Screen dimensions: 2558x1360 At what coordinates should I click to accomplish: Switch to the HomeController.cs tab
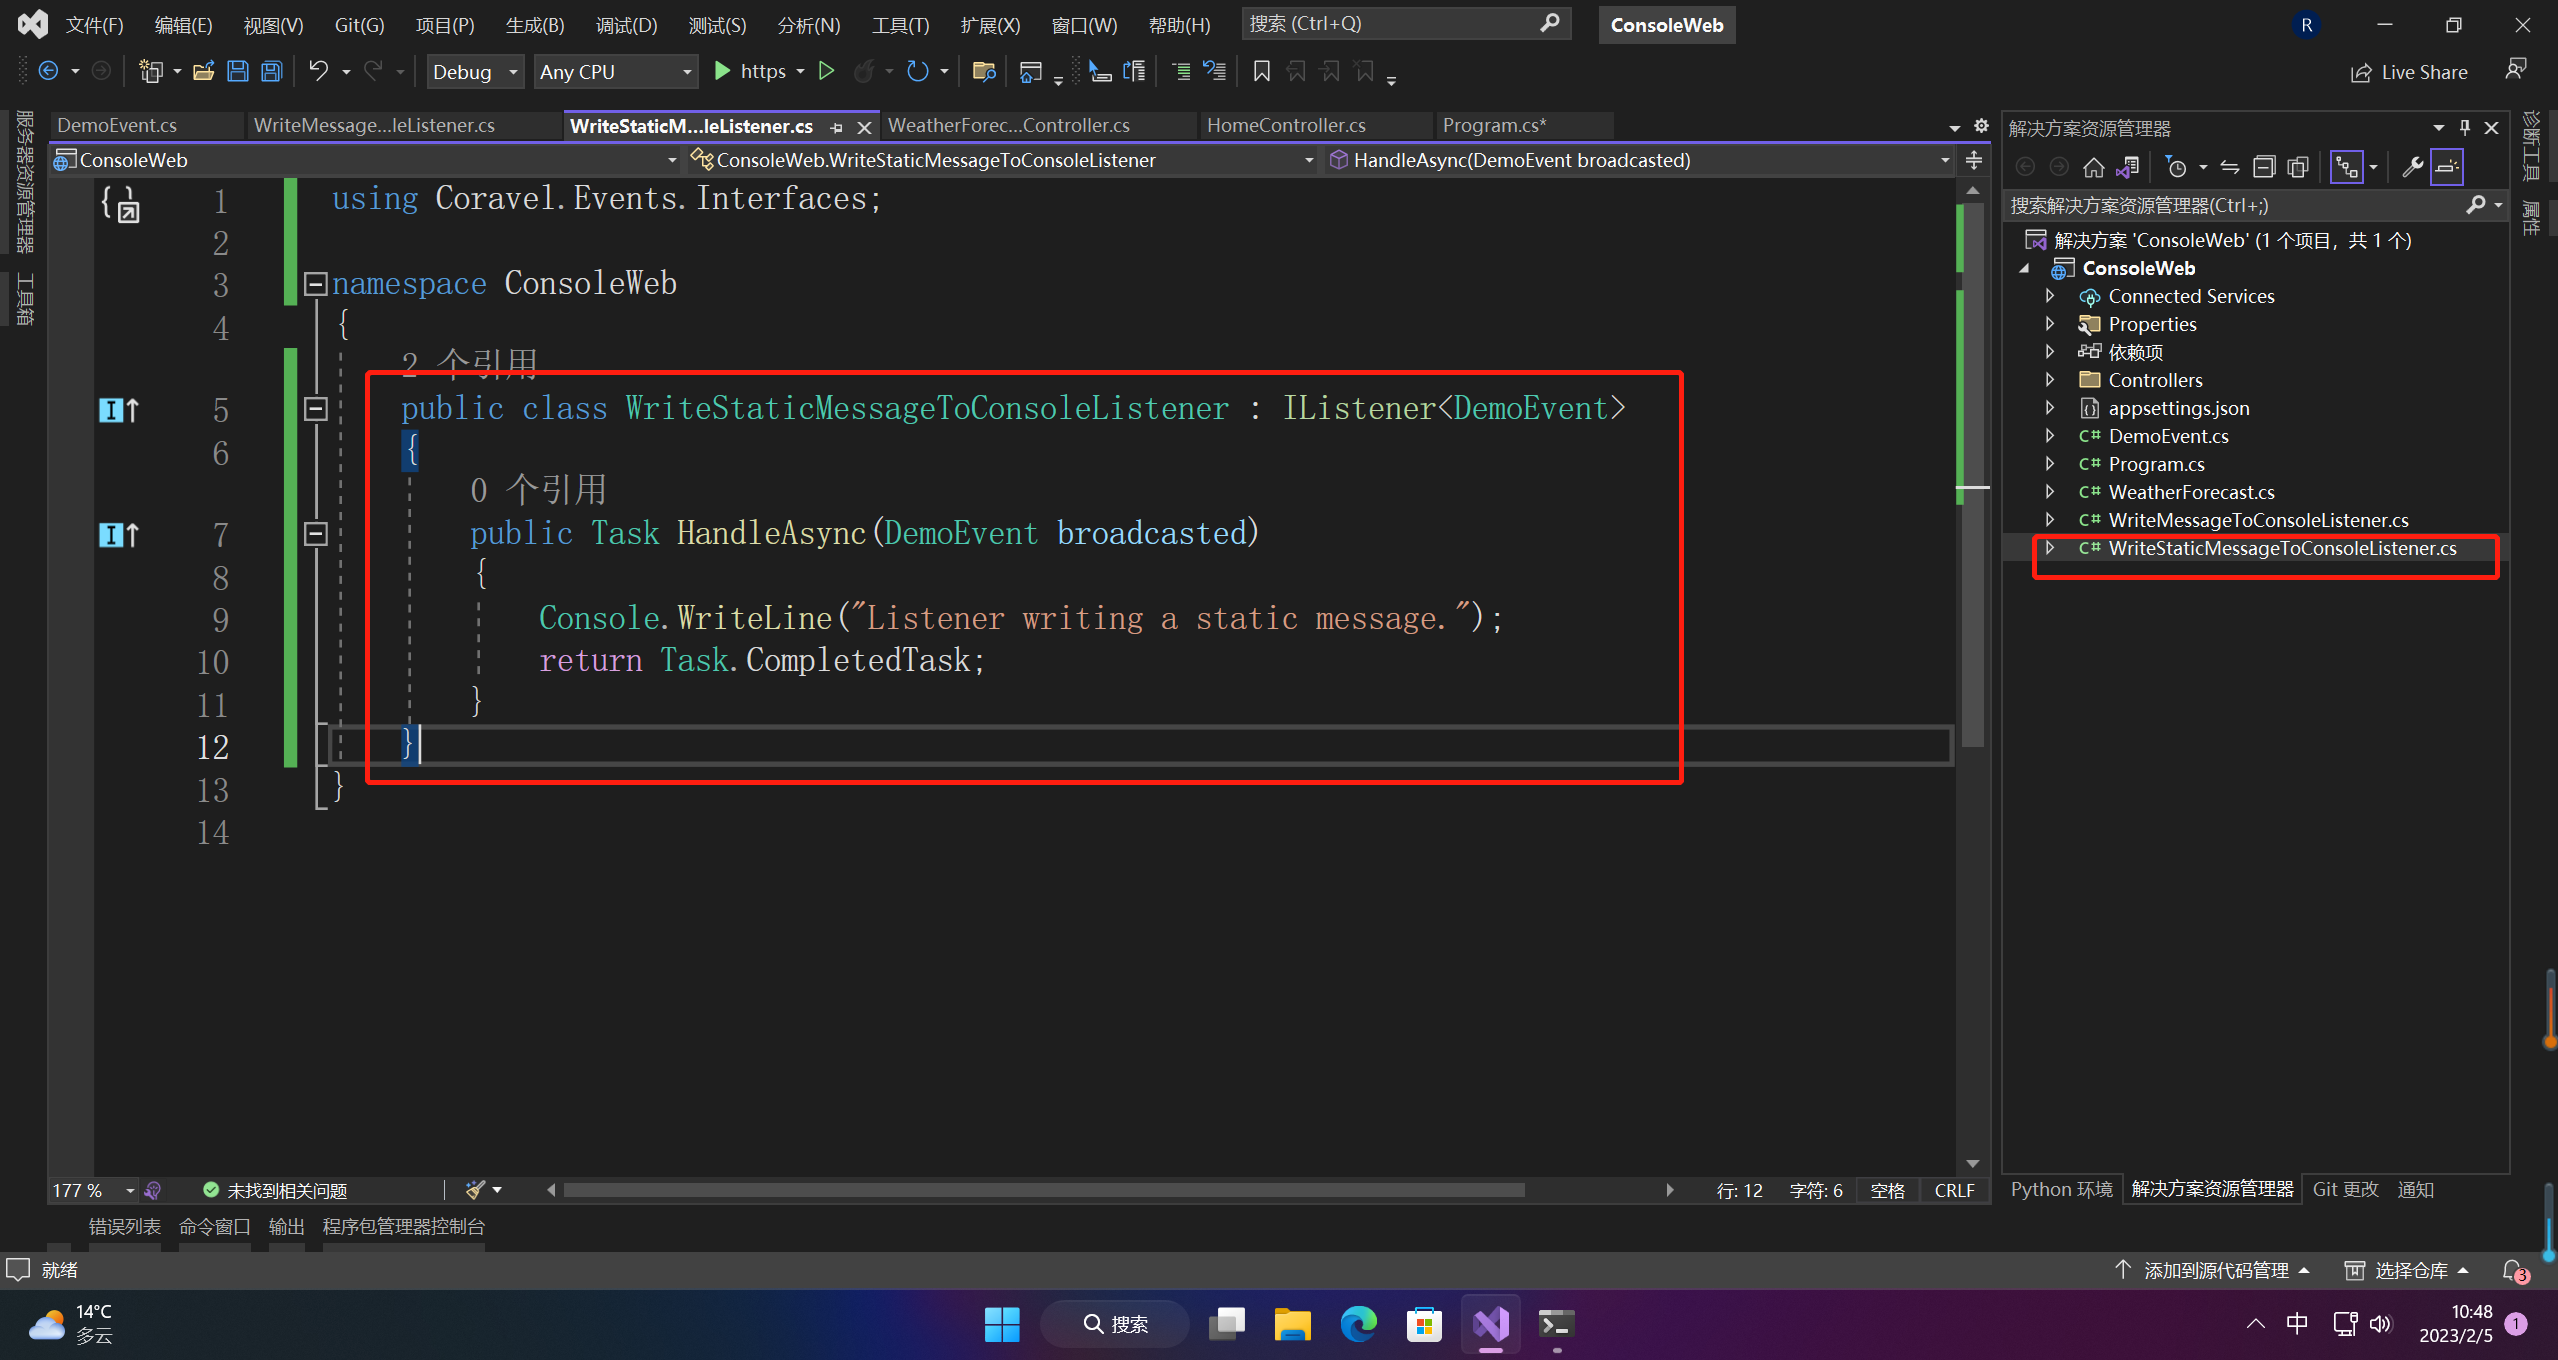point(1286,125)
